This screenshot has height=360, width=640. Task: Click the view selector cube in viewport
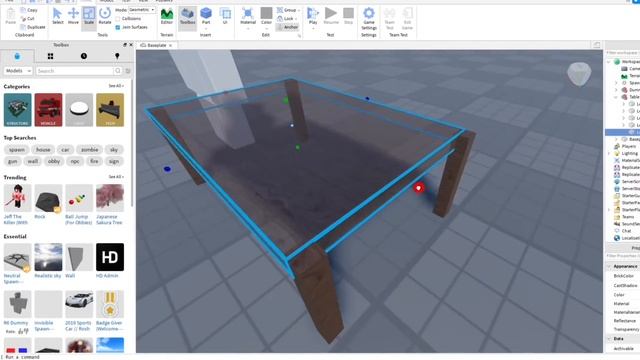[x=579, y=74]
